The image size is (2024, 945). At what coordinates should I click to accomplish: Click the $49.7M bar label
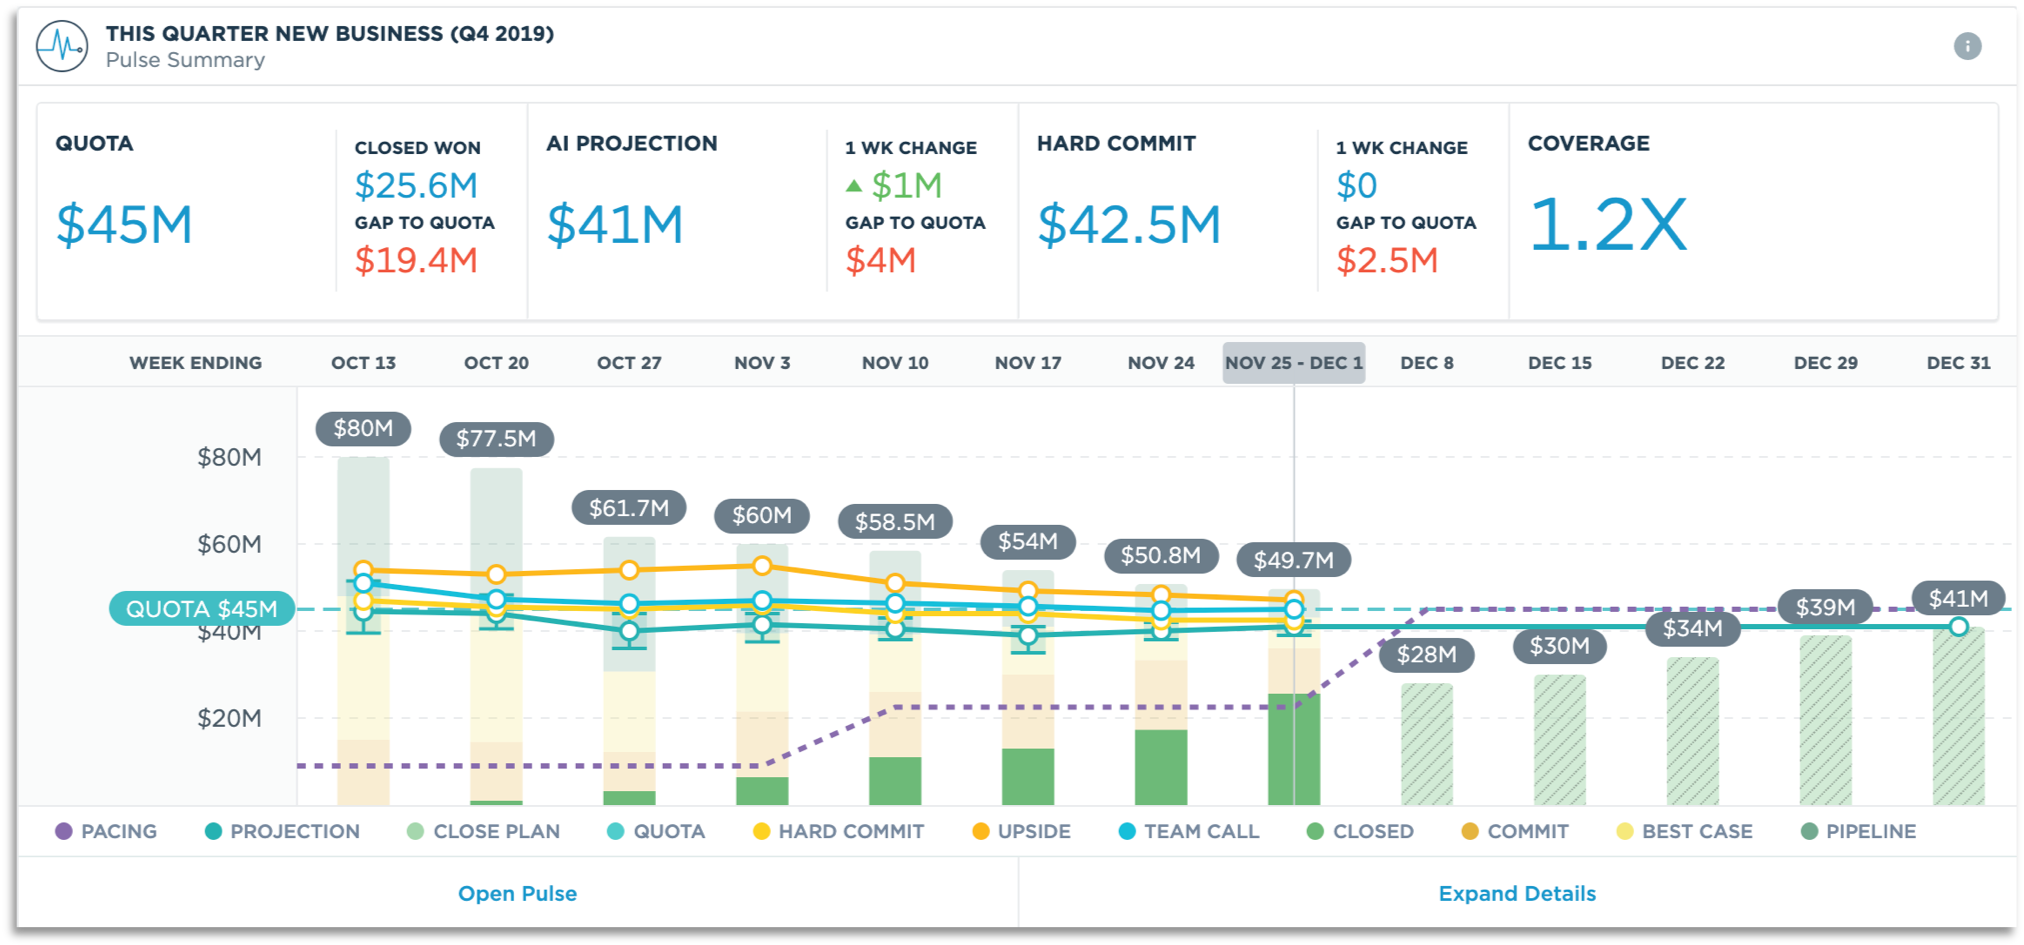click(1294, 559)
